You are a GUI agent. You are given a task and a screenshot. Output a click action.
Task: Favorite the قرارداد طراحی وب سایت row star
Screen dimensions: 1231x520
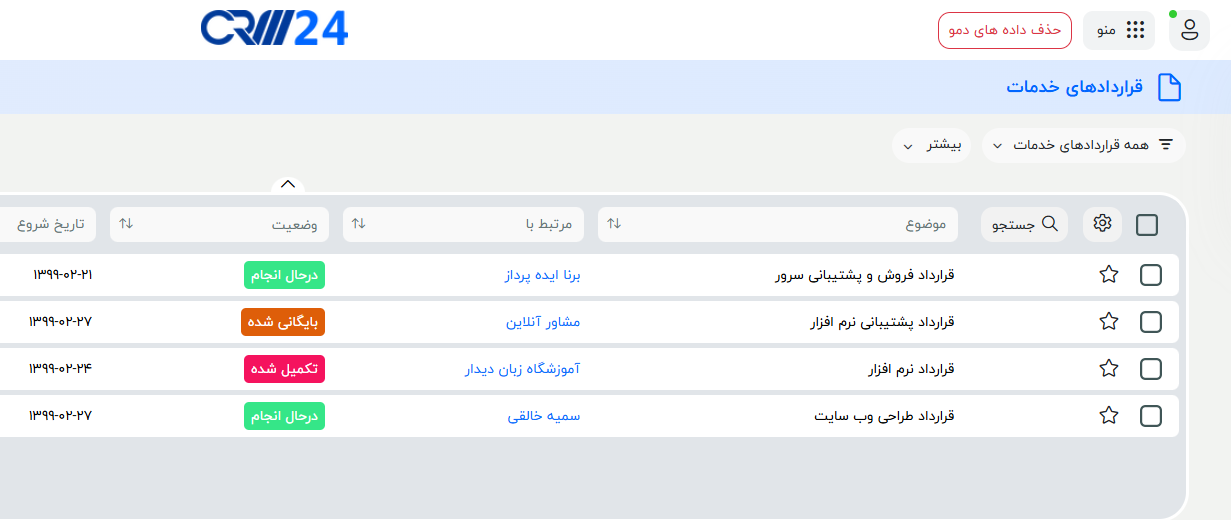tap(1108, 415)
